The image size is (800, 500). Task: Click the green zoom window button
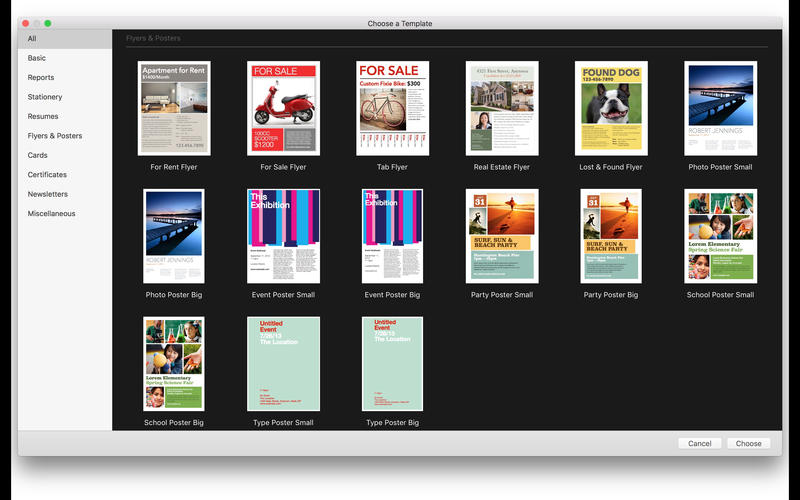(47, 22)
